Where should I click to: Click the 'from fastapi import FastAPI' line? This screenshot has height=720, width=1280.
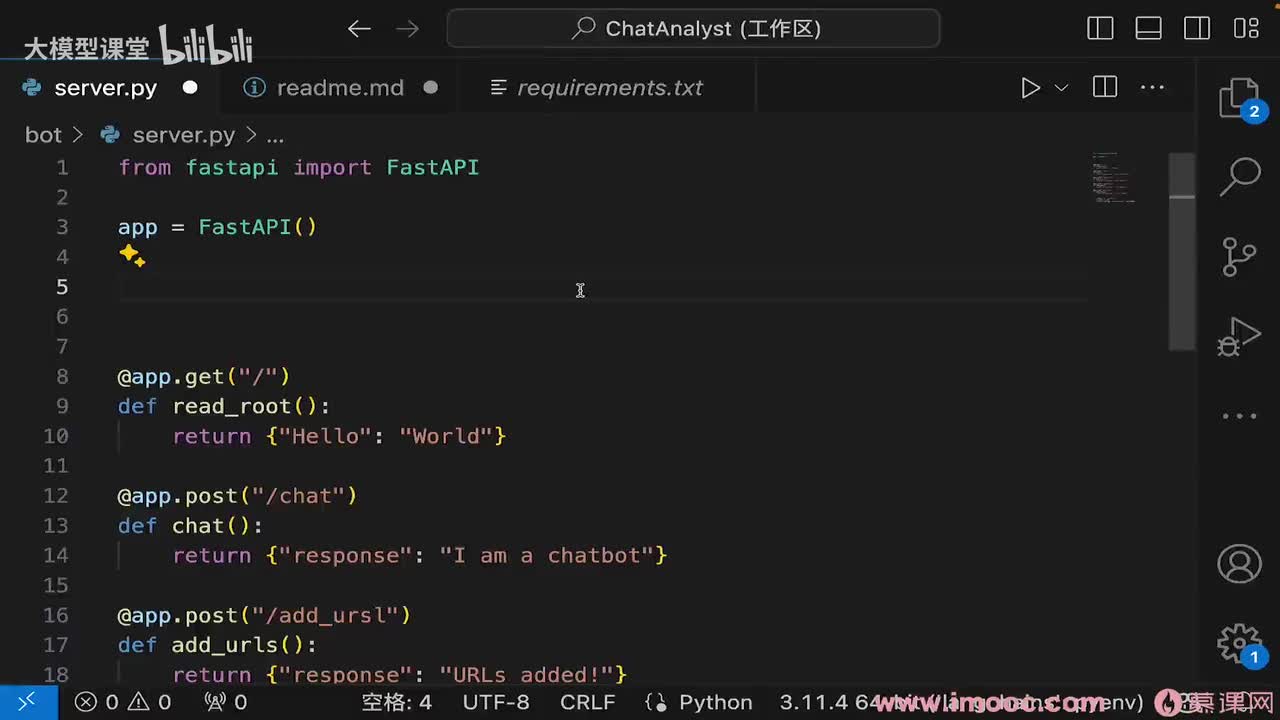[x=299, y=167]
